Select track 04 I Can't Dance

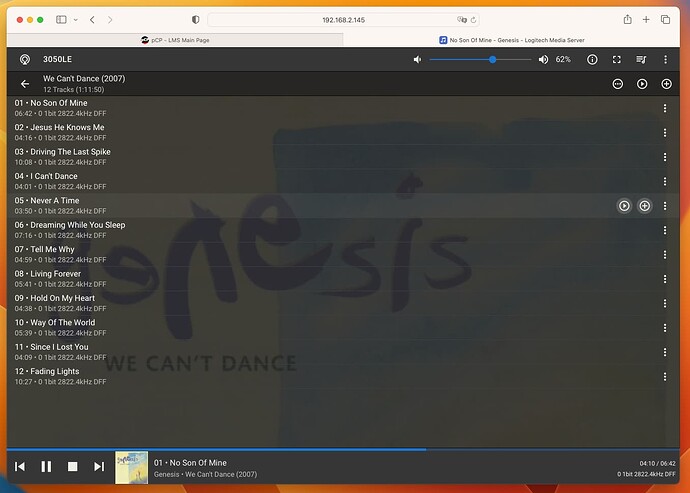pos(343,181)
